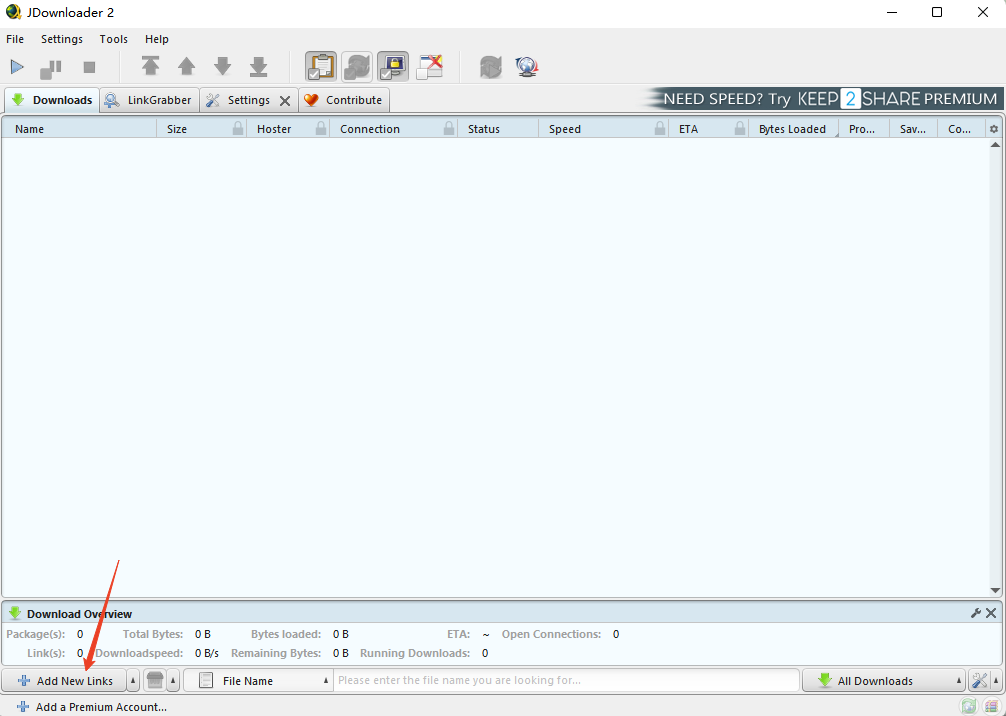This screenshot has width=1006, height=716.
Task: Open Download Overview wrench settings icon
Action: coord(976,613)
